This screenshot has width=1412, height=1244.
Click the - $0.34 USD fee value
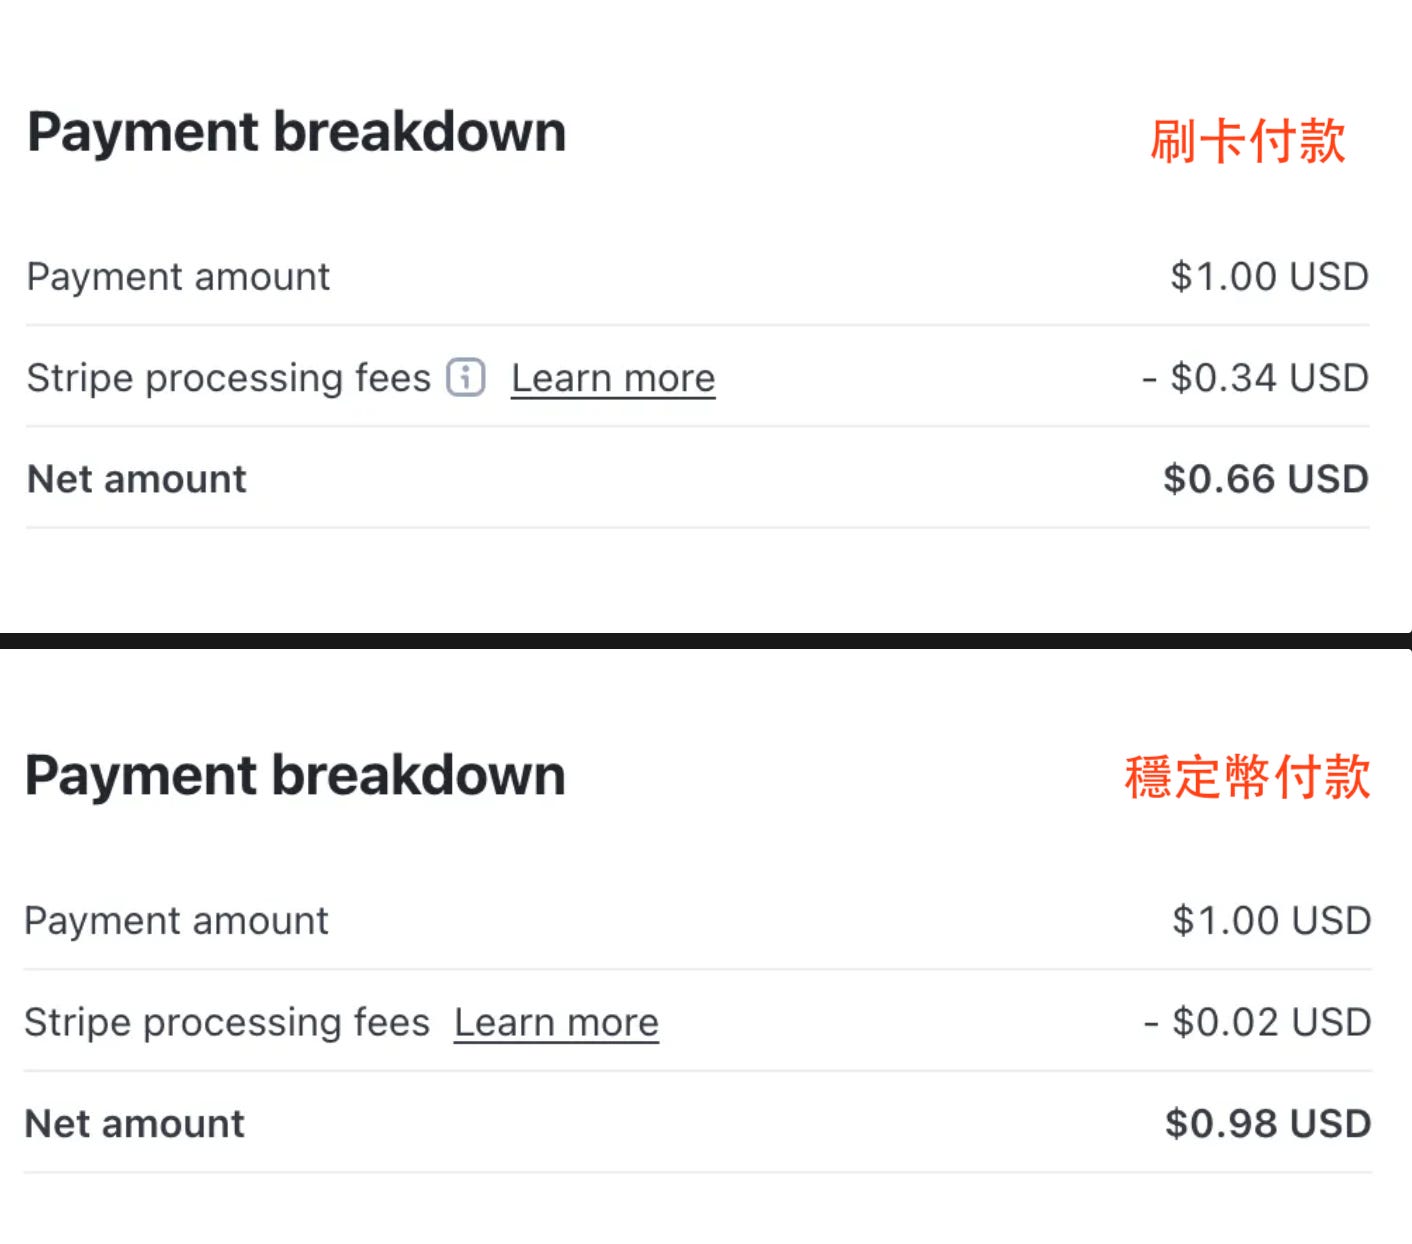pos(1257,377)
